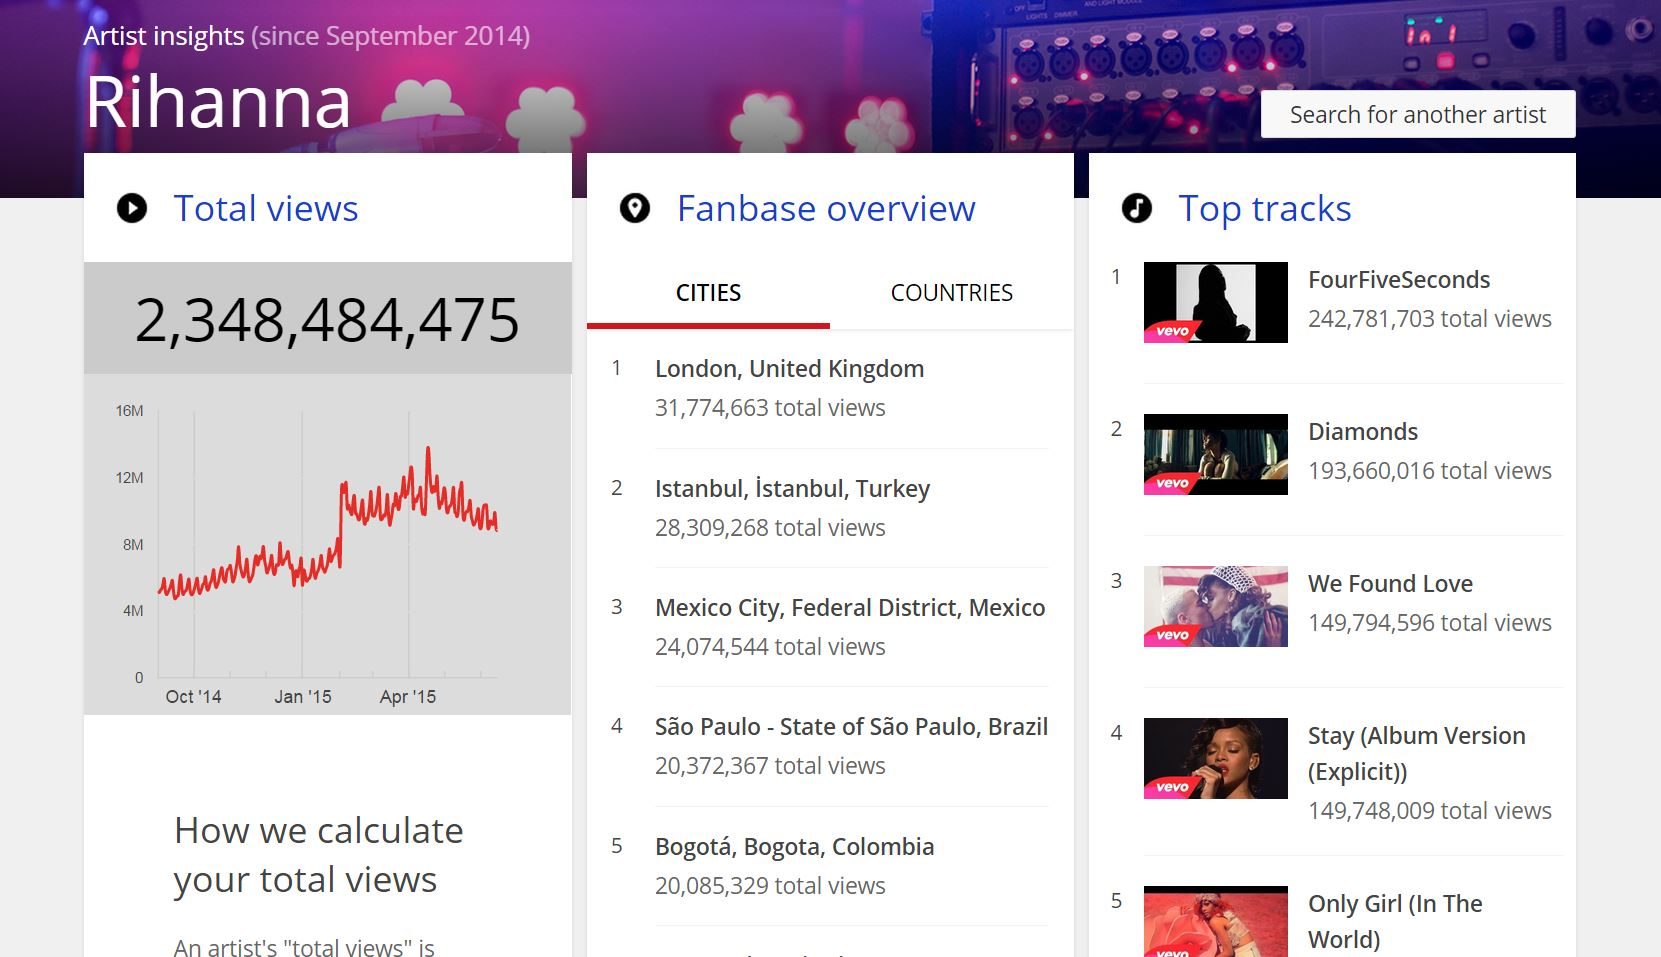Open São Paulo fanbase entry
This screenshot has height=957, width=1661.
click(850, 726)
